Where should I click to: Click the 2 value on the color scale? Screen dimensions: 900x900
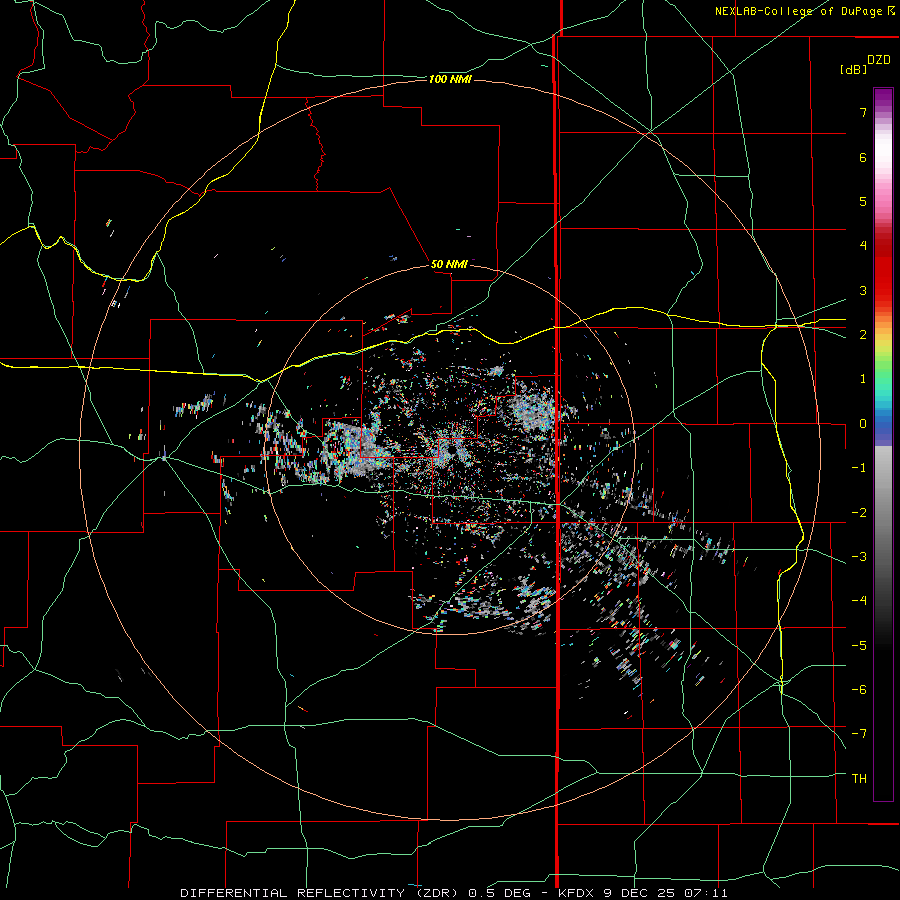[x=863, y=335]
